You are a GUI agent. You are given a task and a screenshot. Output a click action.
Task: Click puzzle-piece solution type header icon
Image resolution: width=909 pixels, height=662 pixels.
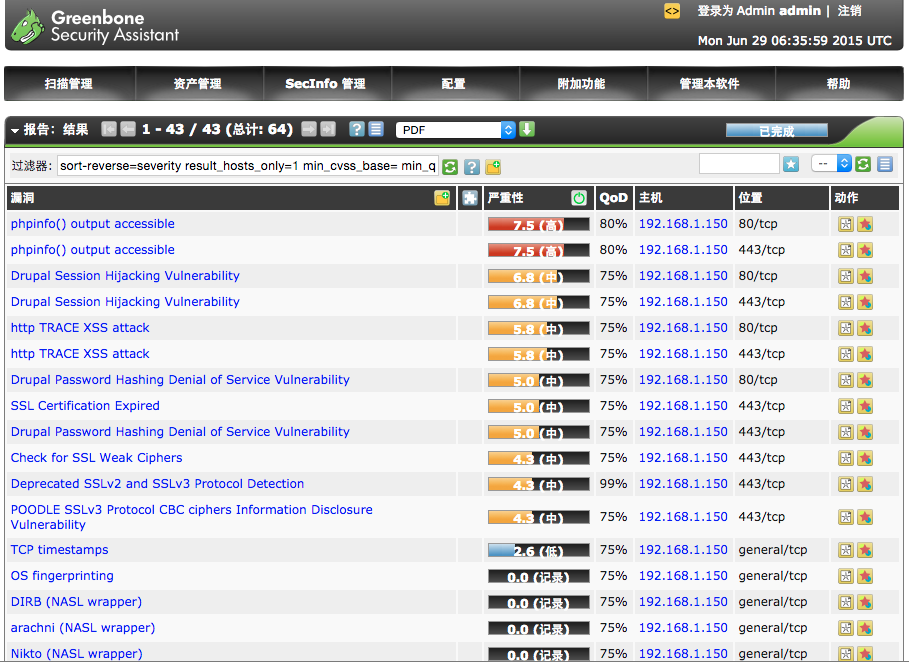click(470, 198)
